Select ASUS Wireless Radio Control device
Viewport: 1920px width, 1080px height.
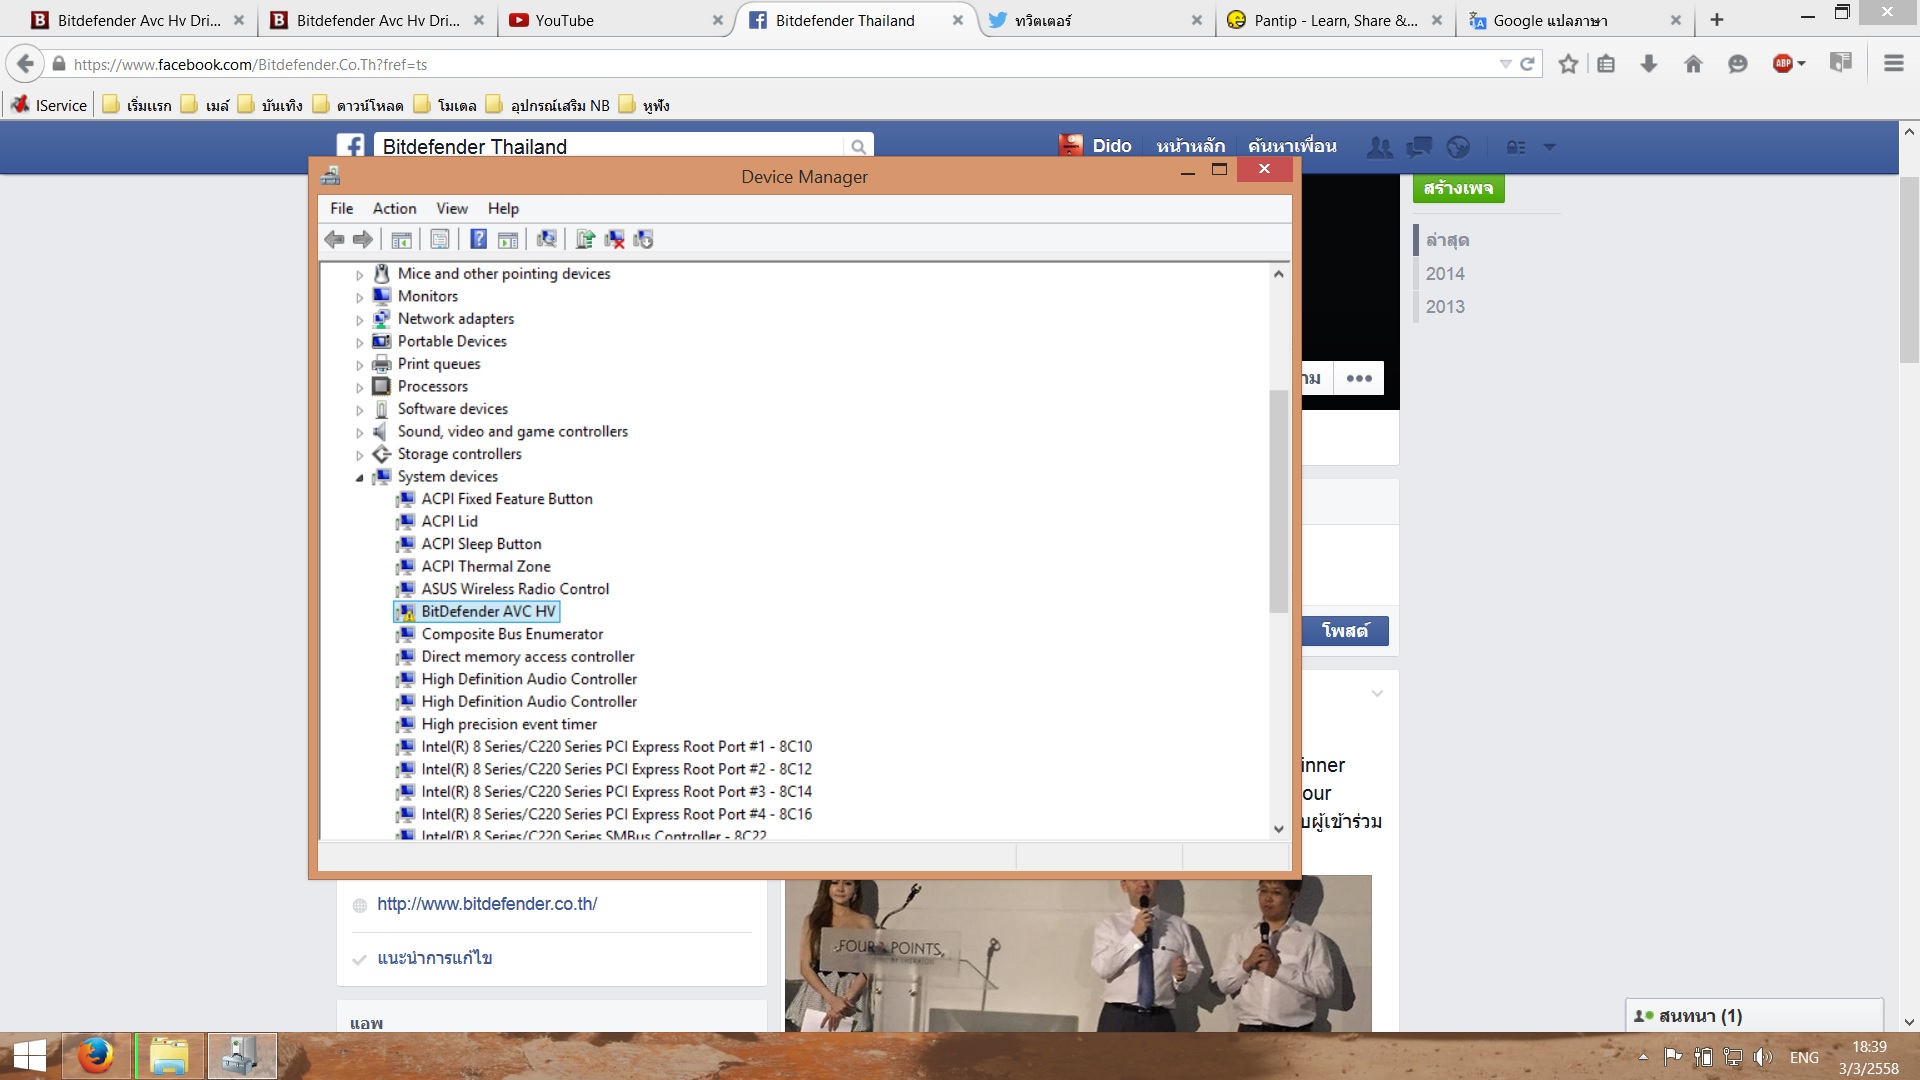tap(514, 589)
